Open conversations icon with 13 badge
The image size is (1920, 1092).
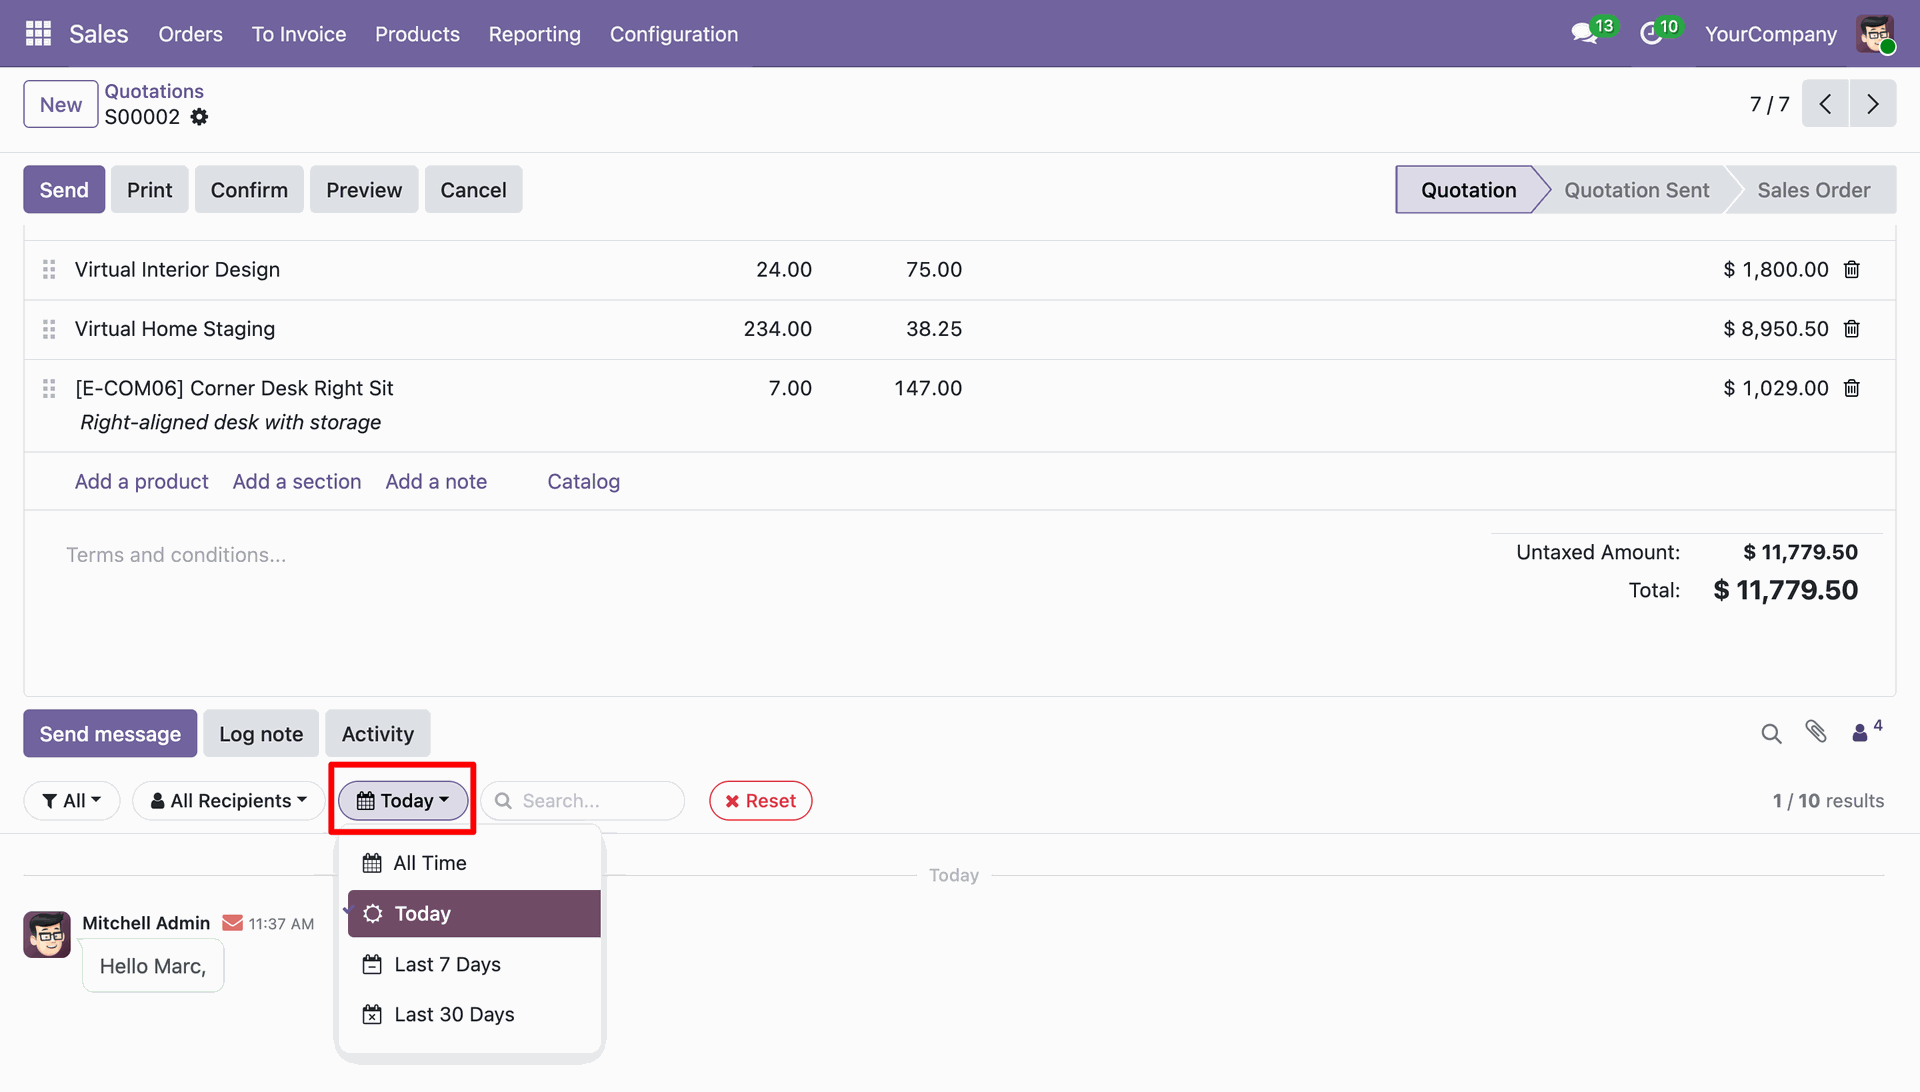pos(1585,34)
